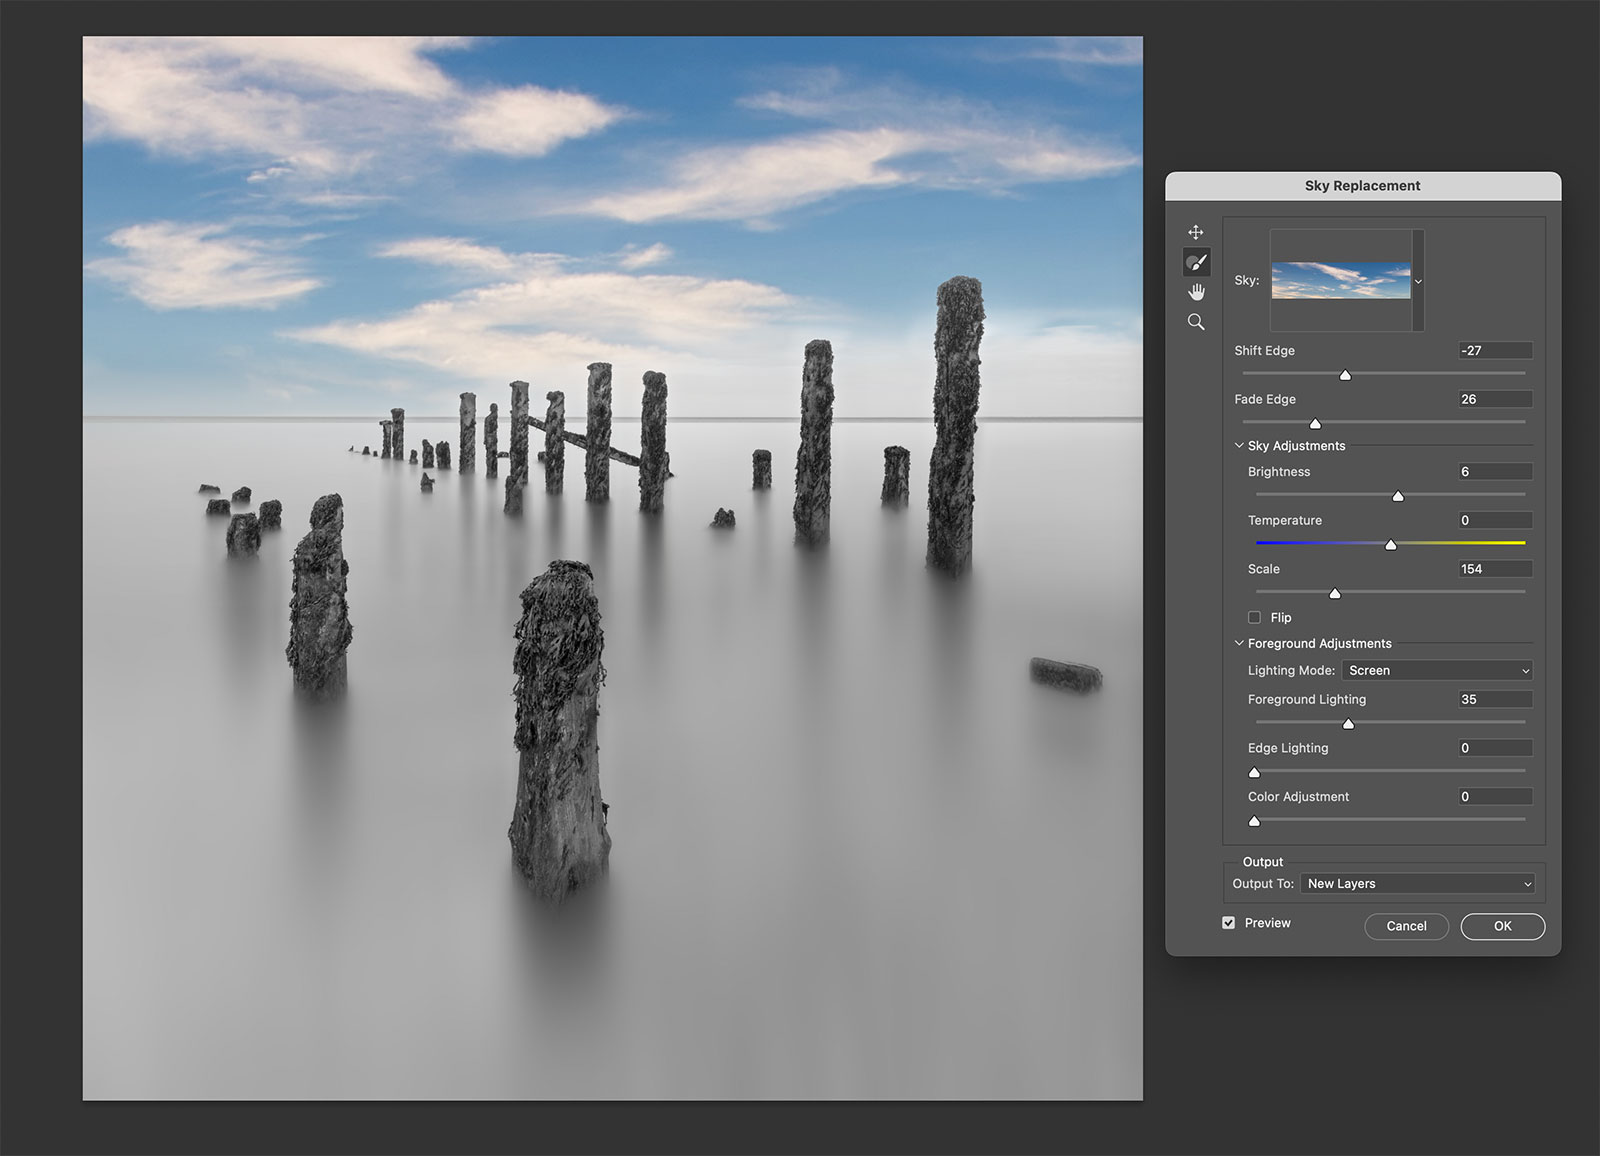Select the Sky Brush tool

pos(1196,262)
